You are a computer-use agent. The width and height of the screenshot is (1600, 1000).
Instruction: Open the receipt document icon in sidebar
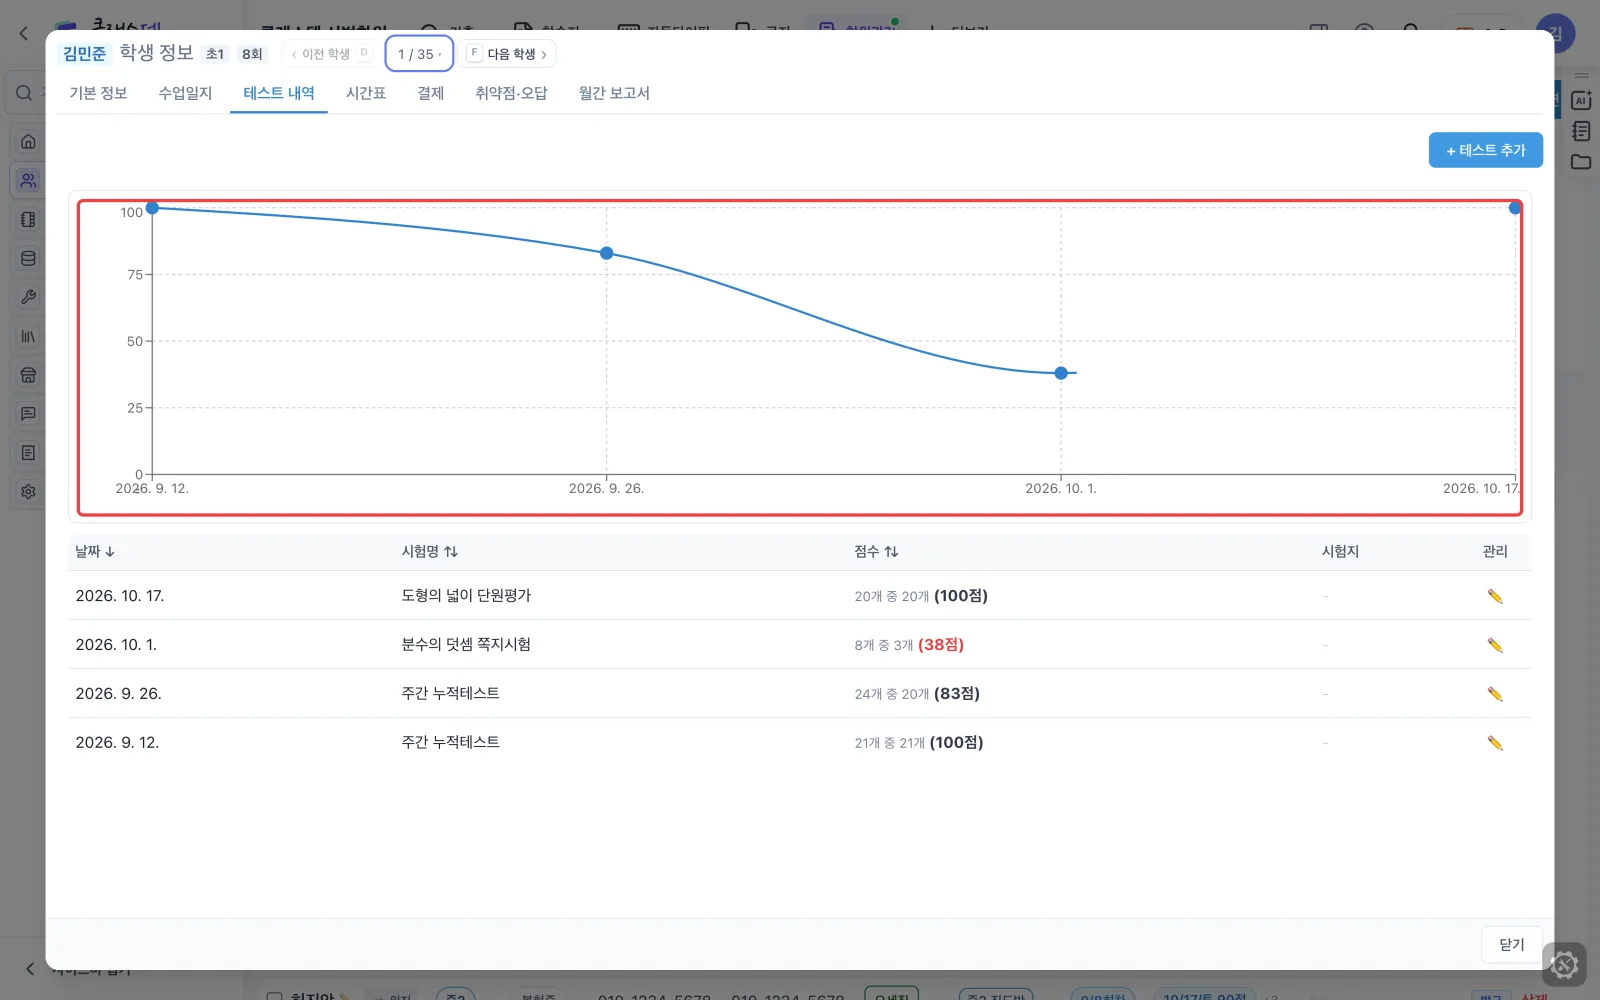(x=28, y=452)
